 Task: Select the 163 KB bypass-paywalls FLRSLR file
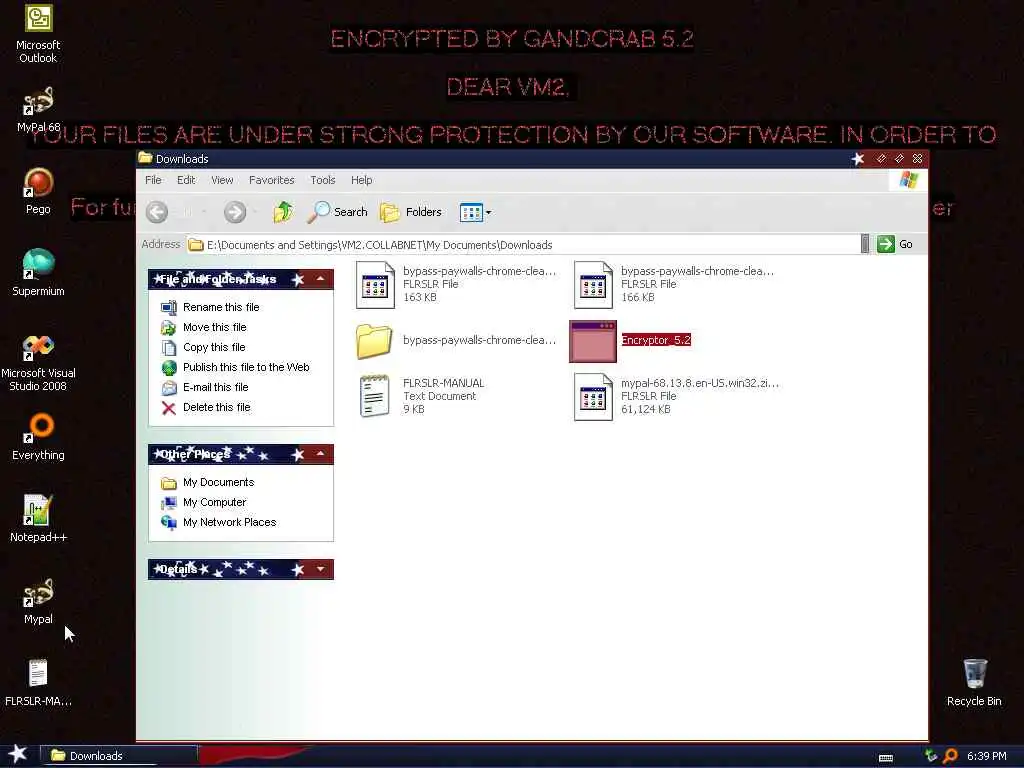click(x=456, y=285)
